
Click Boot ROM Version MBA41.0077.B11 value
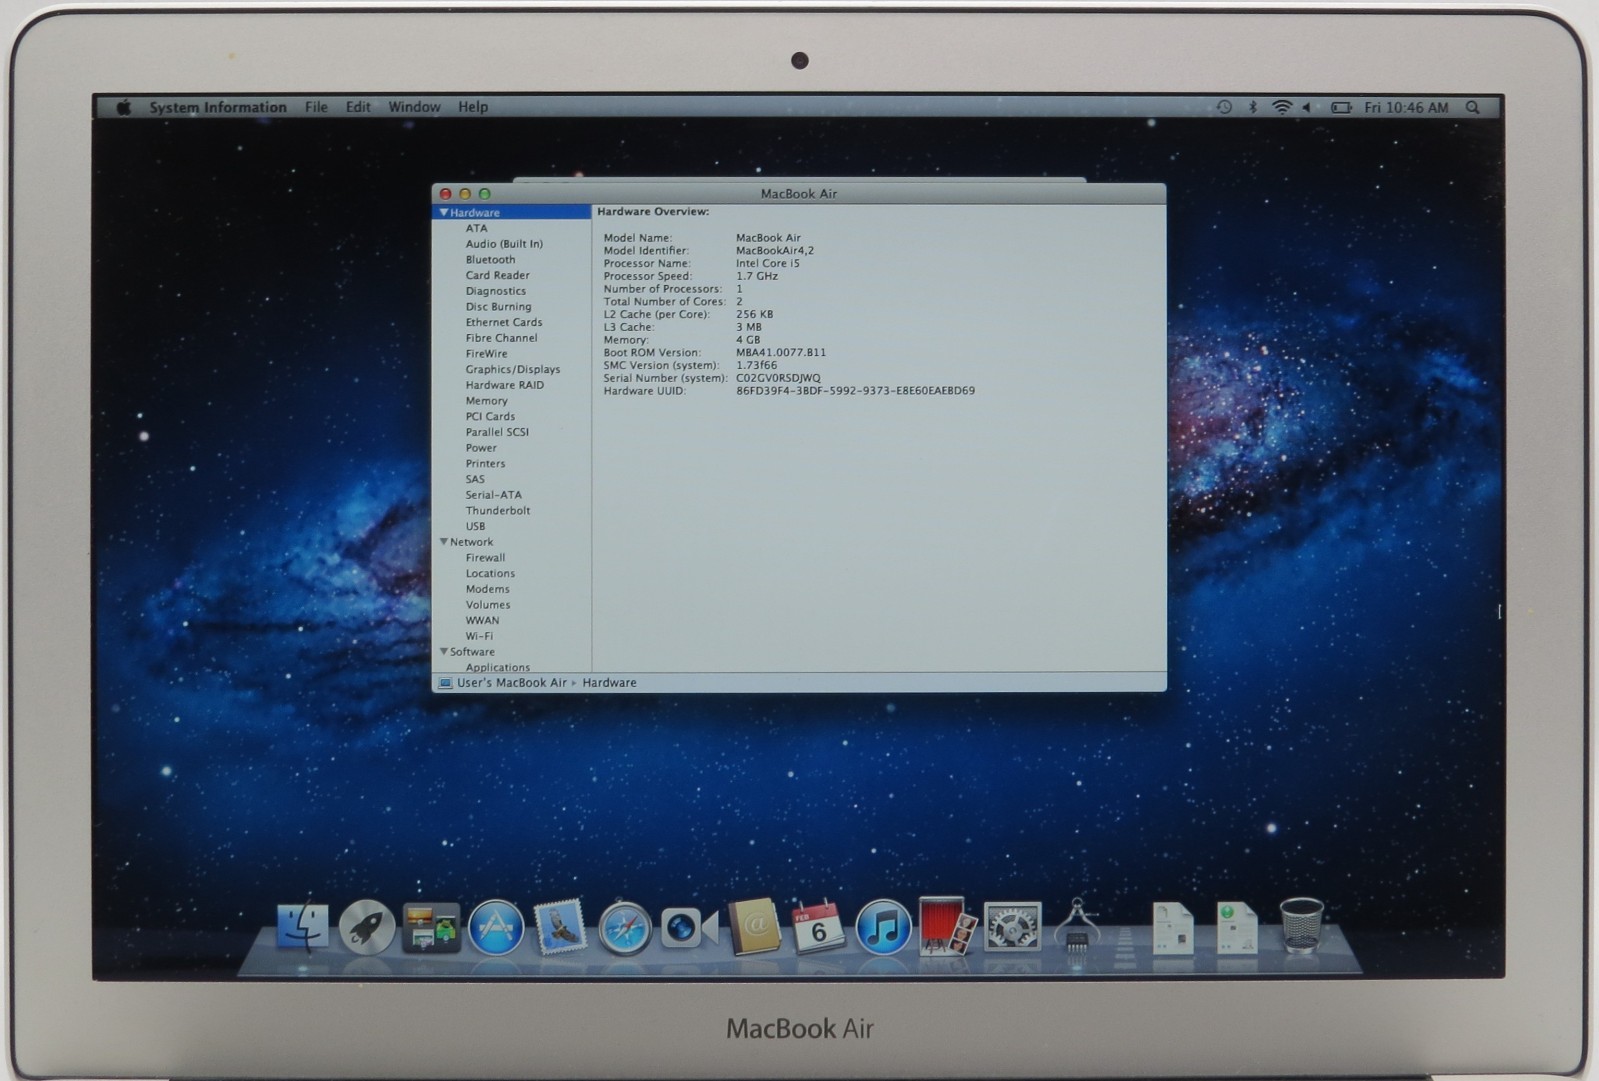[x=781, y=352]
